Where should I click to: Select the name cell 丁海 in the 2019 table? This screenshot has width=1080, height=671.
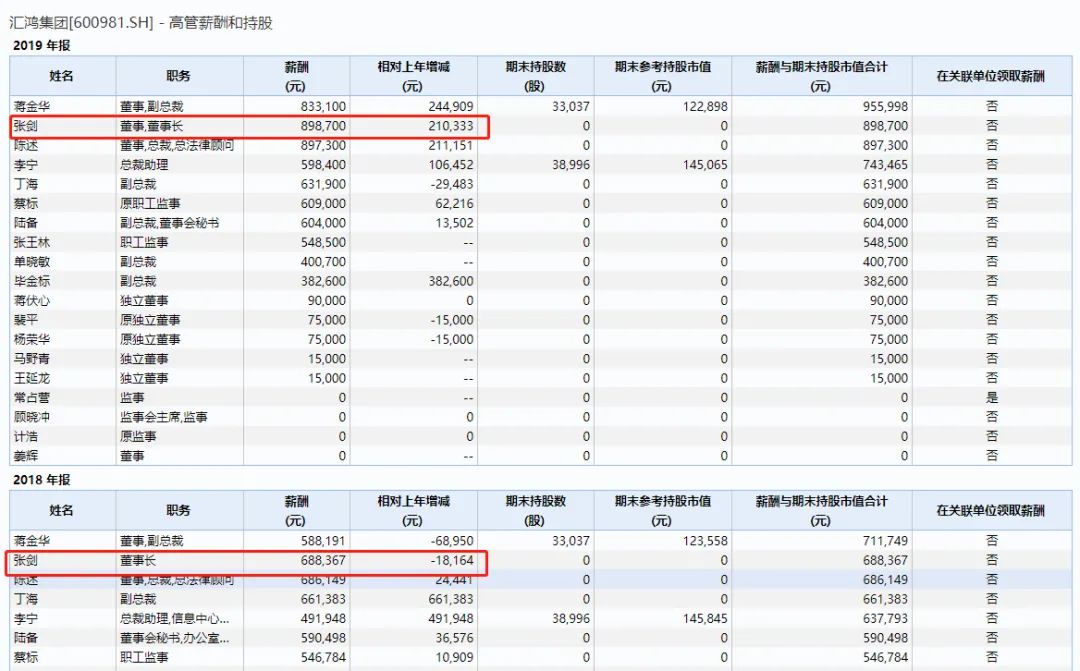[25, 184]
